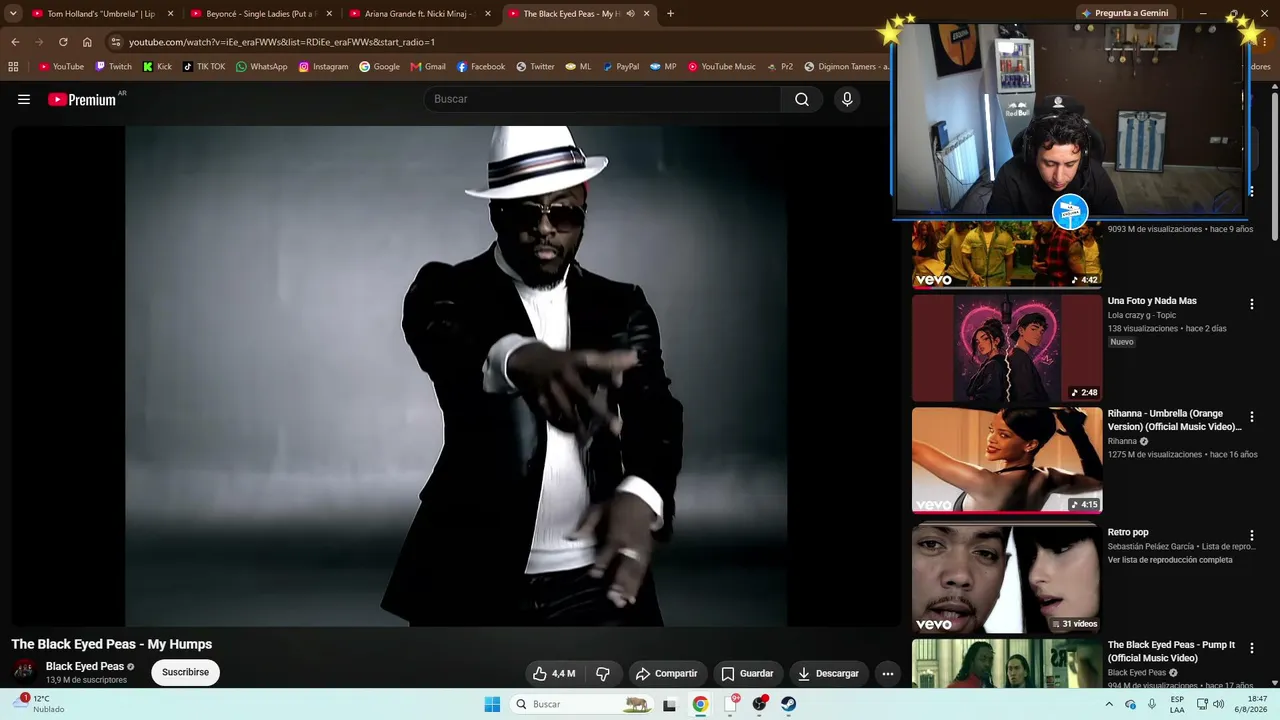Open options menu for Retro pop playlist
Screen dimensions: 1280x720
tap(1251, 536)
